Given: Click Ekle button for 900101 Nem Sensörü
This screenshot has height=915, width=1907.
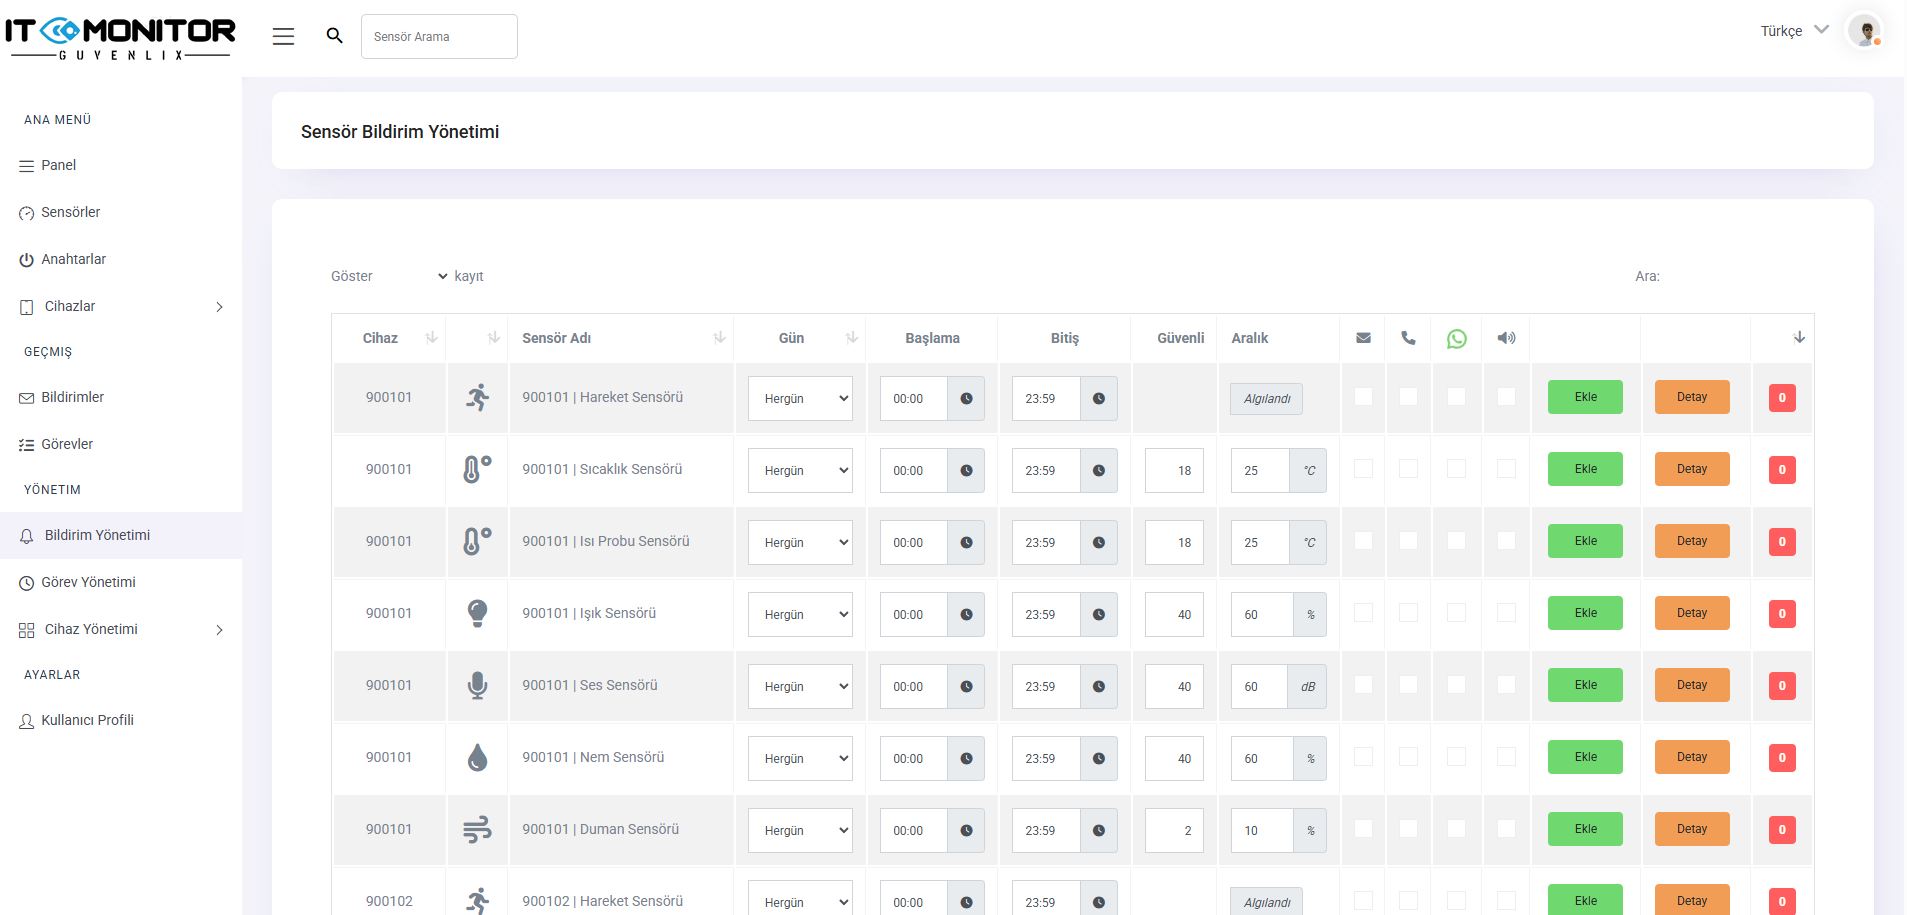Looking at the screenshot, I should [1585, 758].
